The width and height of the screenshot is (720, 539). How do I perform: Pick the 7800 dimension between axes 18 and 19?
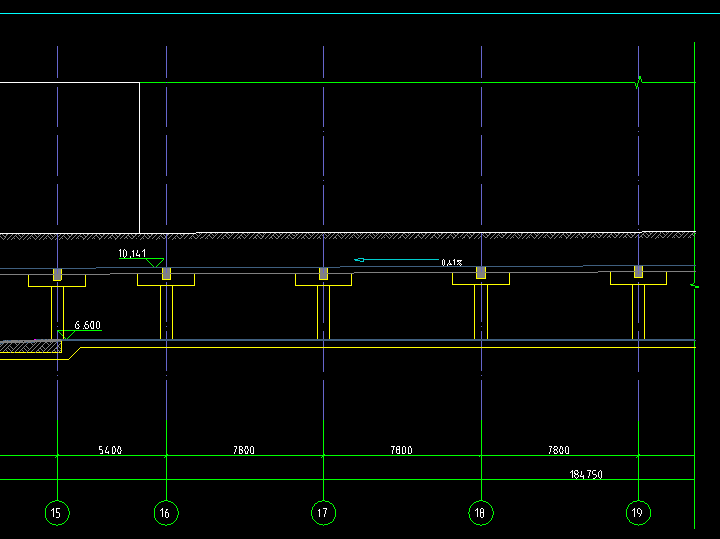(559, 450)
